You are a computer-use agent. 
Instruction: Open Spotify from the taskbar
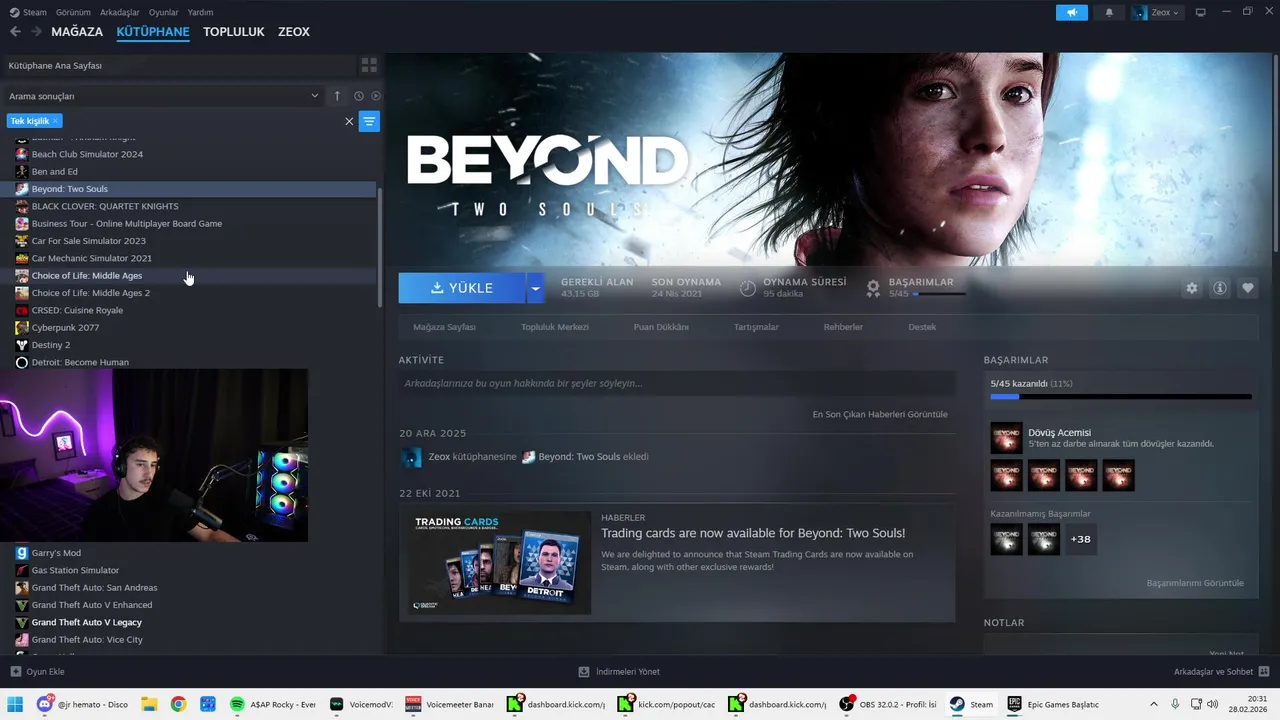pos(272,704)
